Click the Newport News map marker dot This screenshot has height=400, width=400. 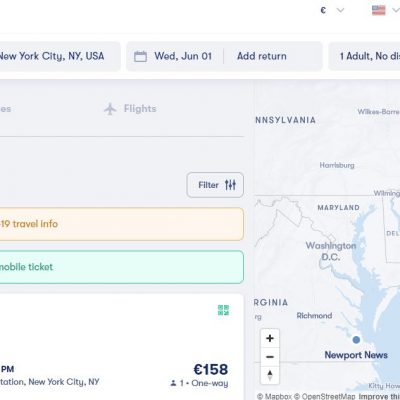356,340
